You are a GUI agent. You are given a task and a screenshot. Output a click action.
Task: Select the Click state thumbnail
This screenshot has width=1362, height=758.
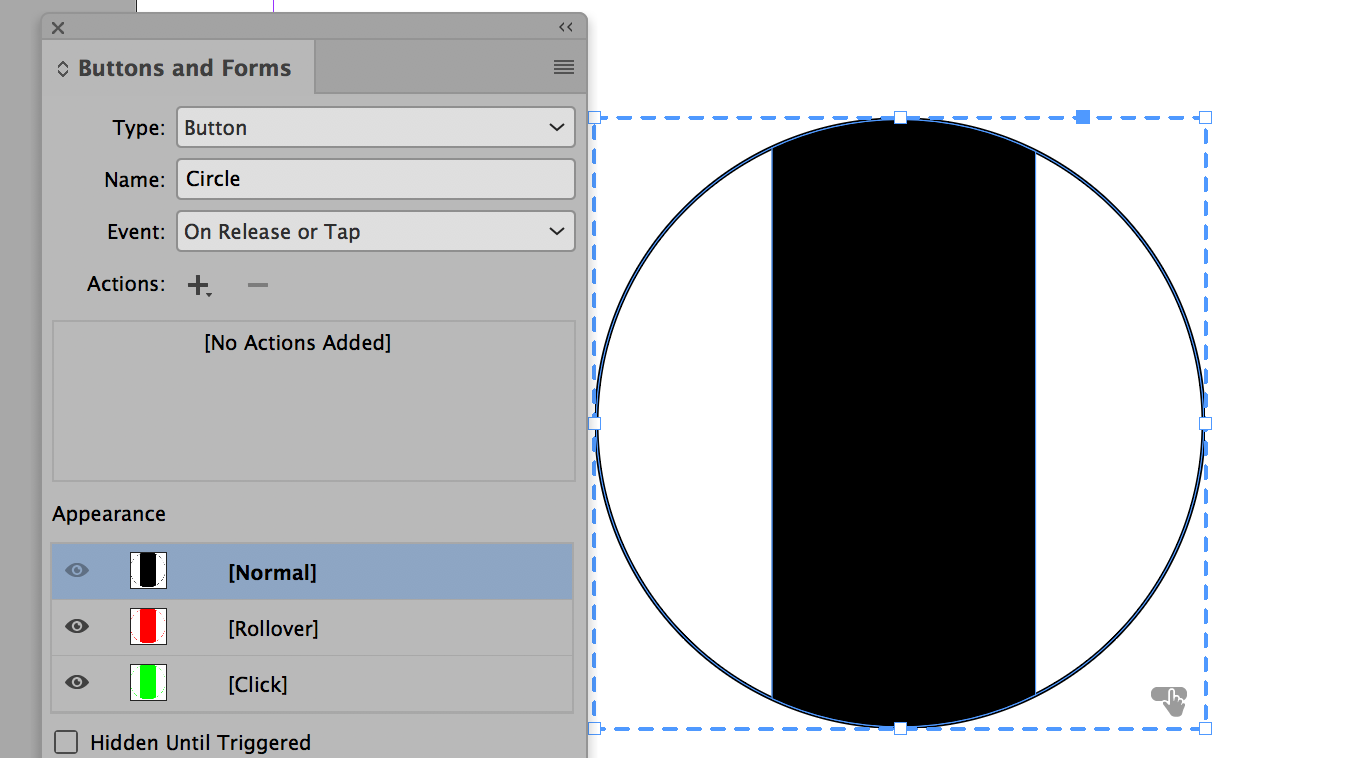[x=148, y=683]
